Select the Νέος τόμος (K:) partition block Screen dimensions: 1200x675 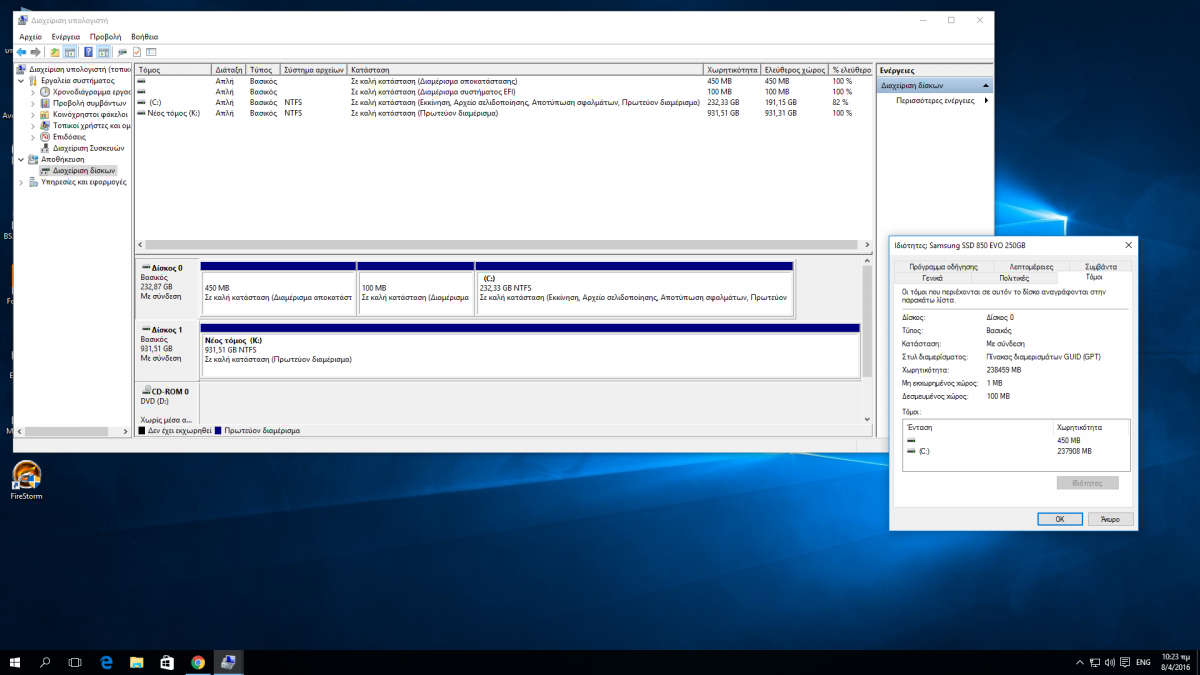tap(530, 353)
